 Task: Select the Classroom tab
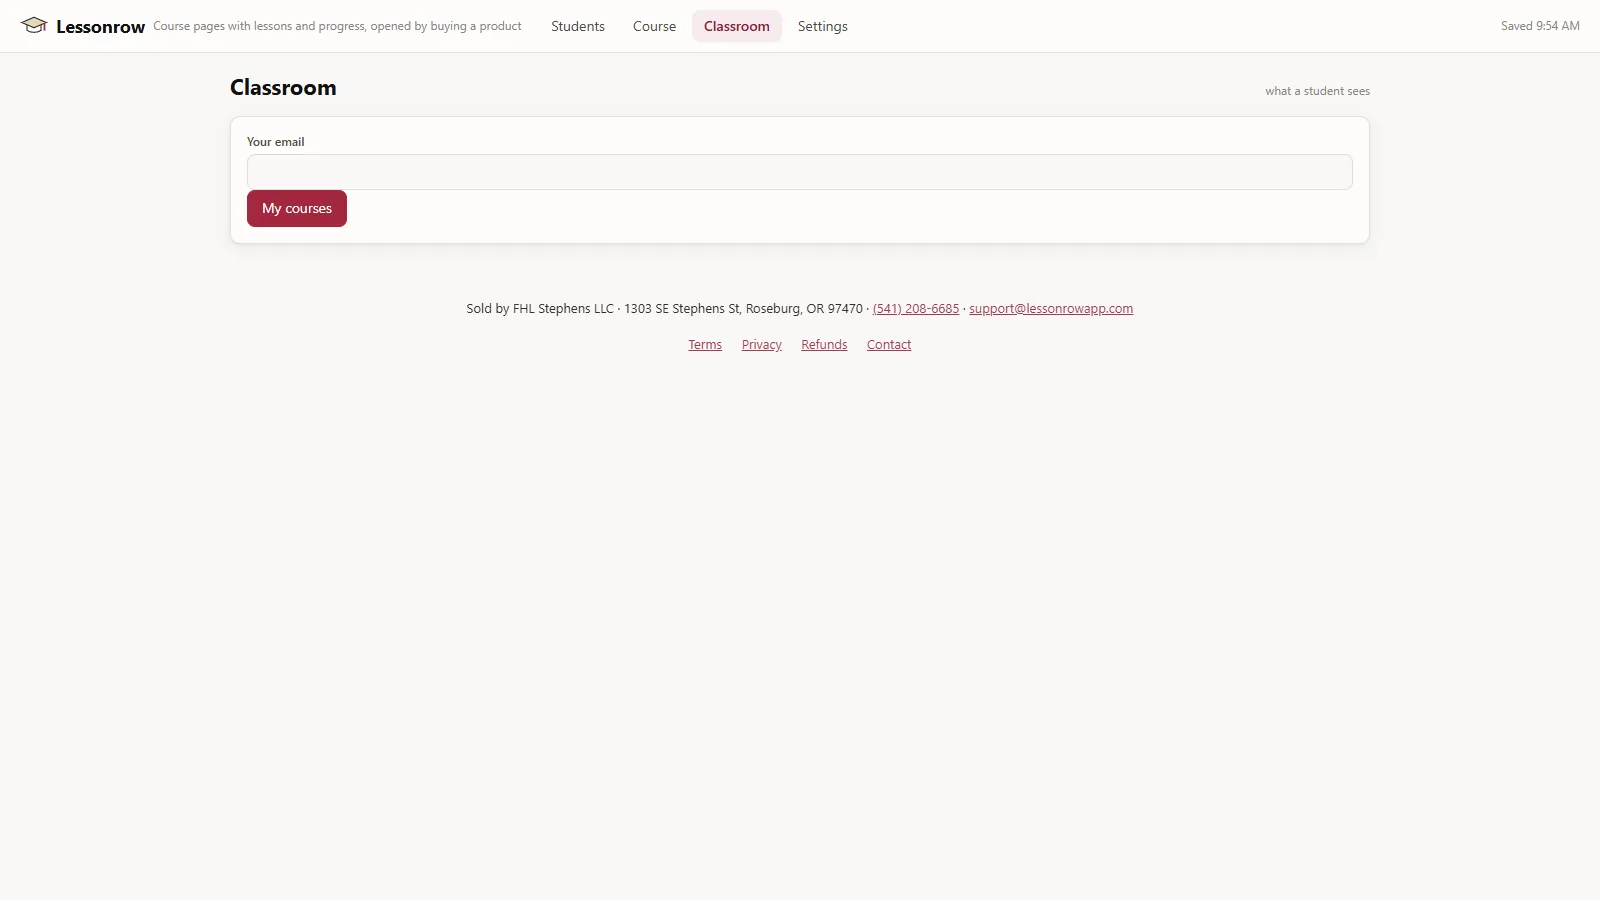click(x=737, y=26)
